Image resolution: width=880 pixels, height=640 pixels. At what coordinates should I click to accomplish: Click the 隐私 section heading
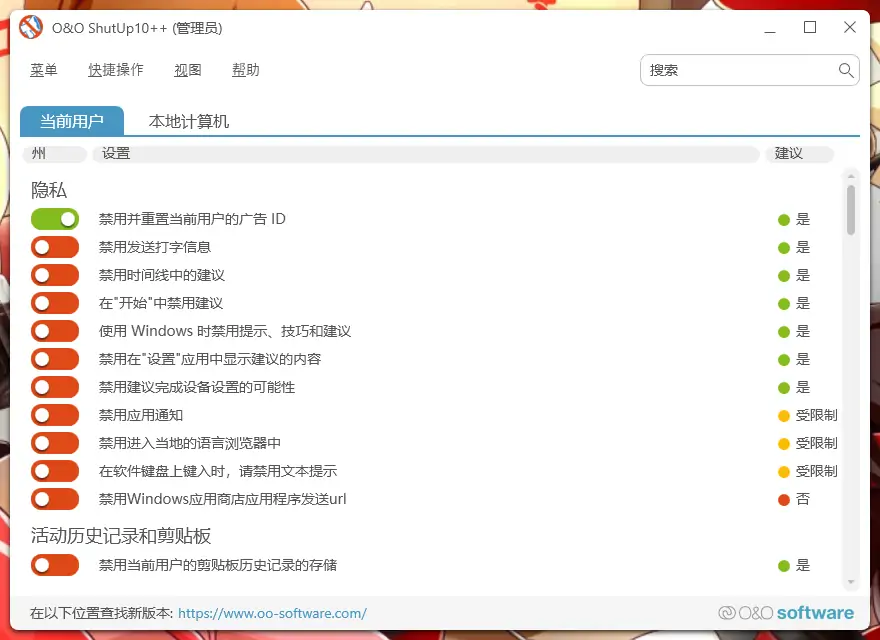tap(49, 190)
